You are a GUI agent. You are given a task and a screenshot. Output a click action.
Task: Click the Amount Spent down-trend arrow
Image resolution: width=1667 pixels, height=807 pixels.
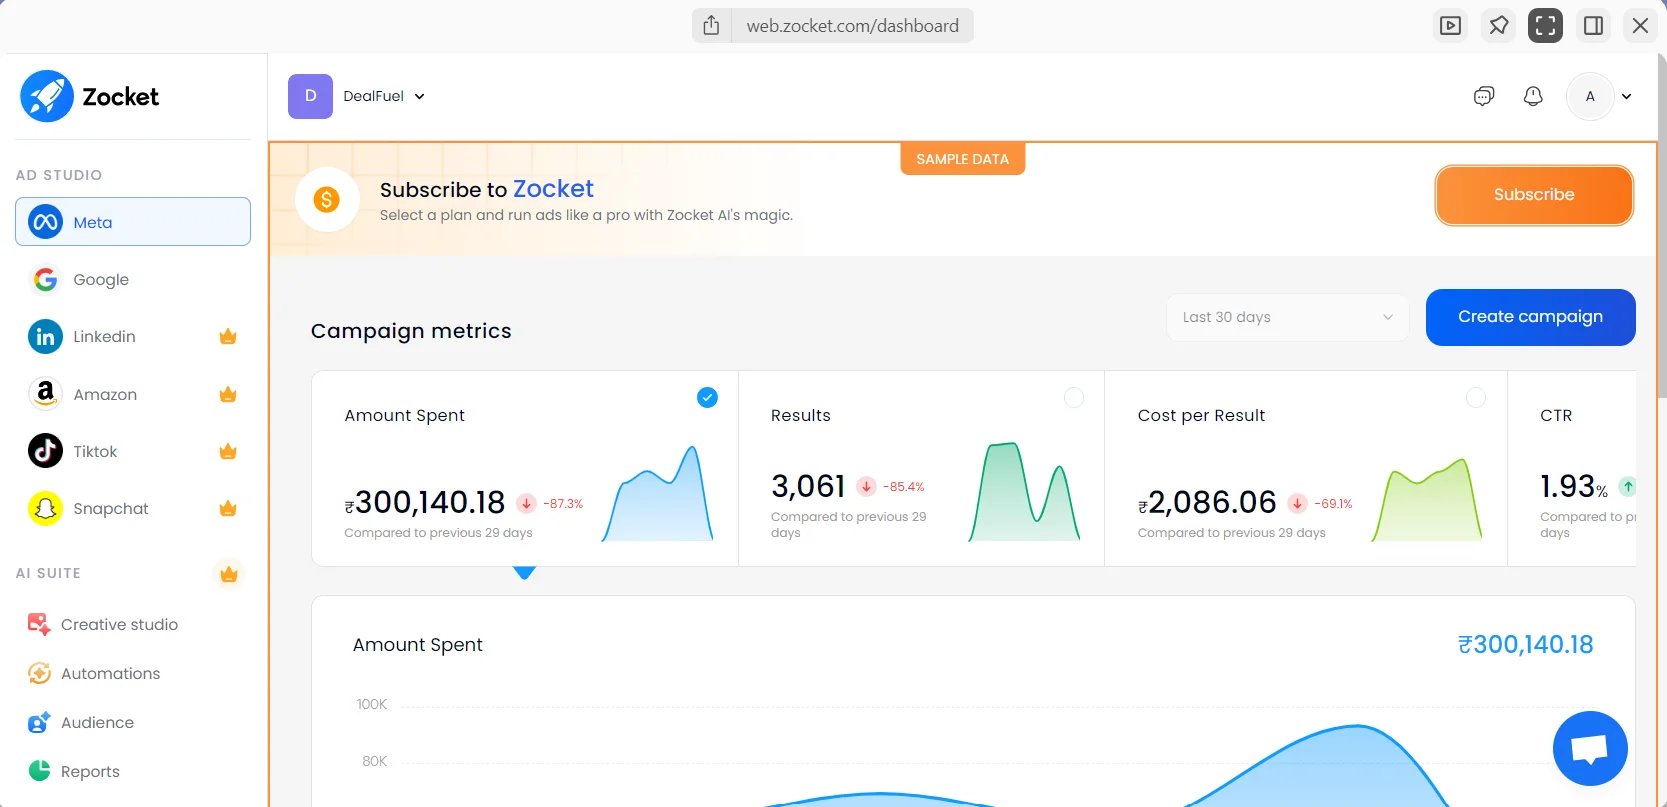pos(526,503)
